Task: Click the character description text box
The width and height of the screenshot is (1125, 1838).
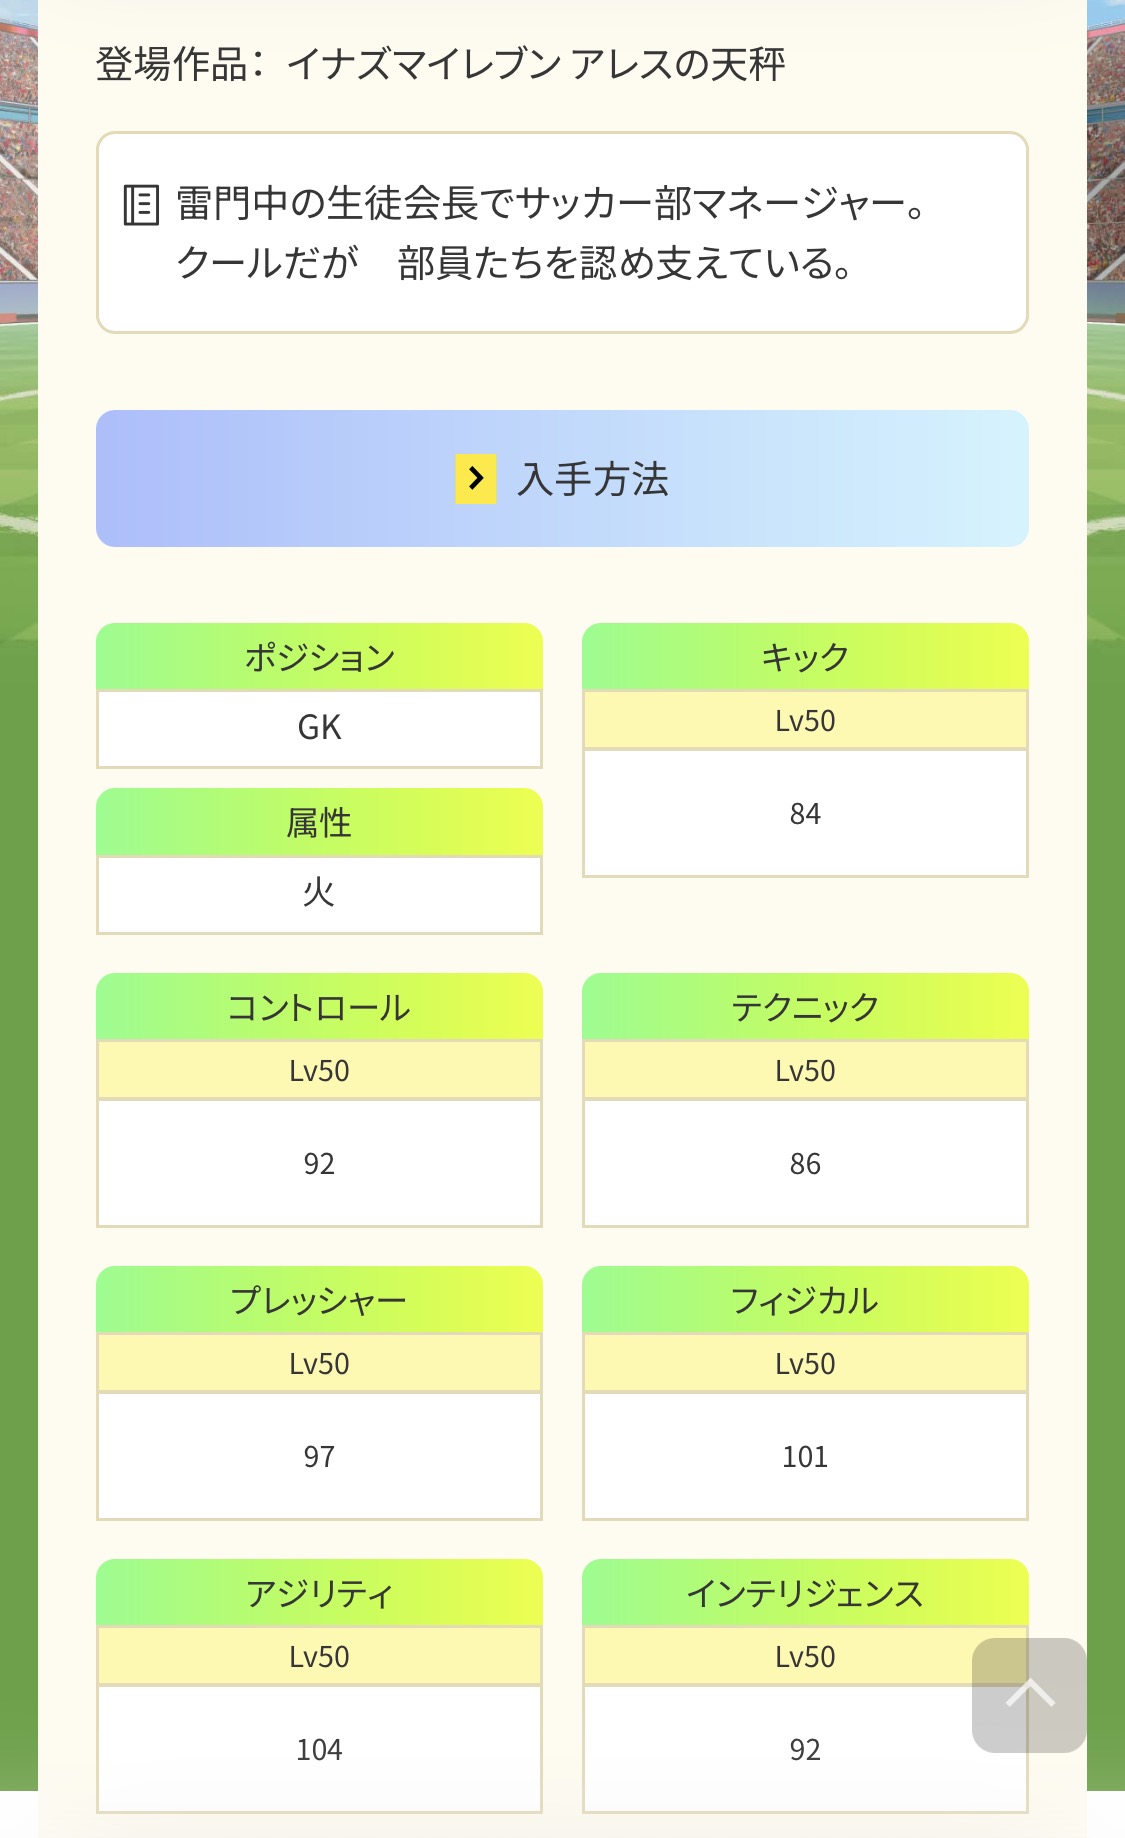Action: click(x=562, y=233)
